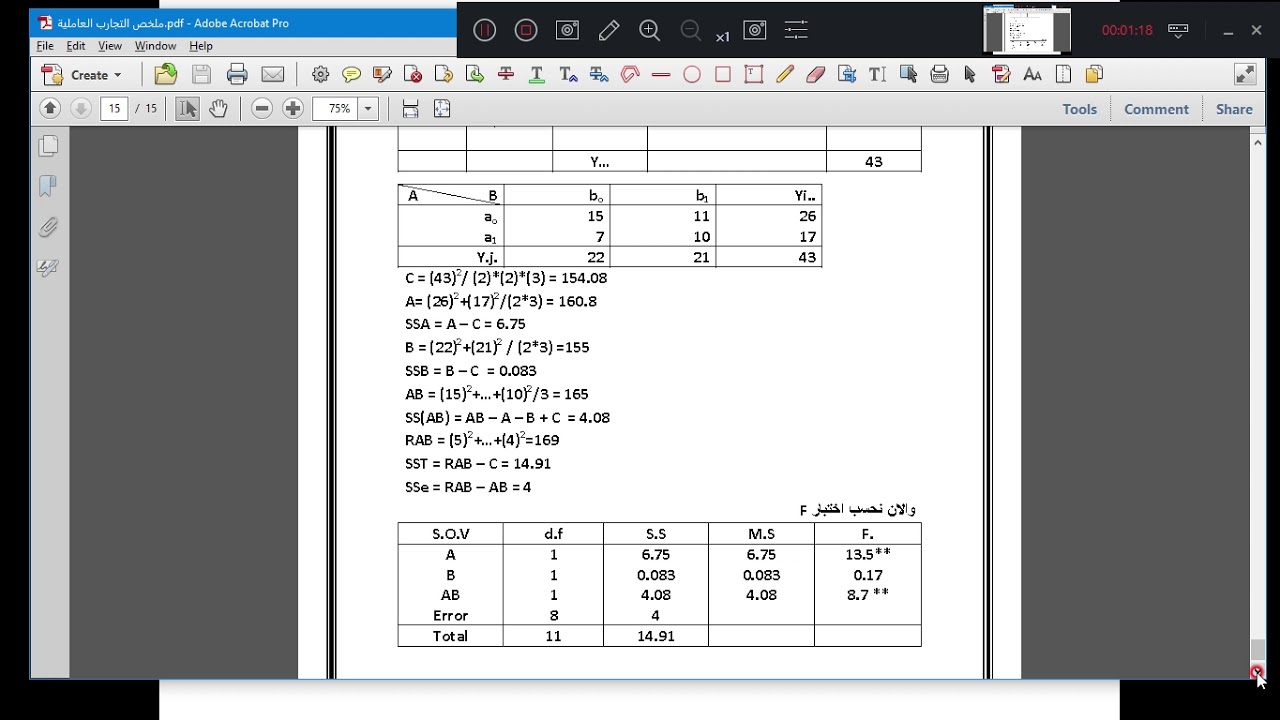Viewport: 1280px width, 720px height.
Task: Fit page to window width
Action: (410, 109)
